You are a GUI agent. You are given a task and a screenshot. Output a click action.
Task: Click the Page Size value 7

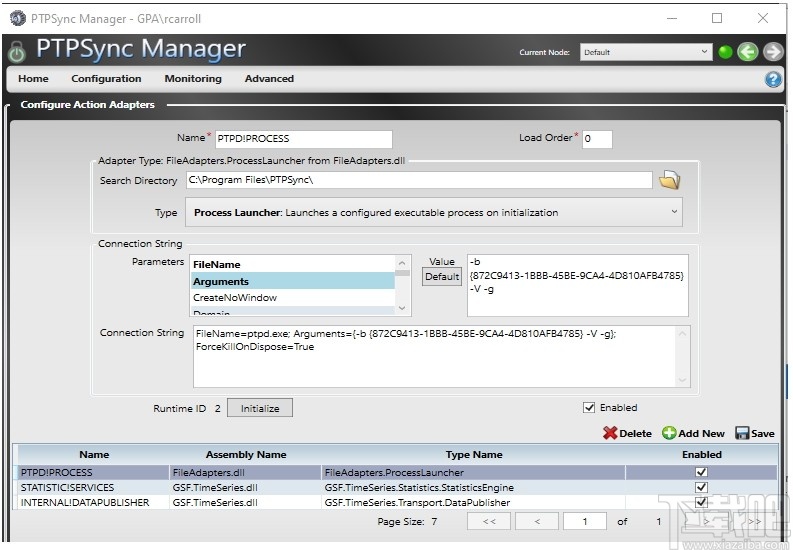click(x=434, y=521)
